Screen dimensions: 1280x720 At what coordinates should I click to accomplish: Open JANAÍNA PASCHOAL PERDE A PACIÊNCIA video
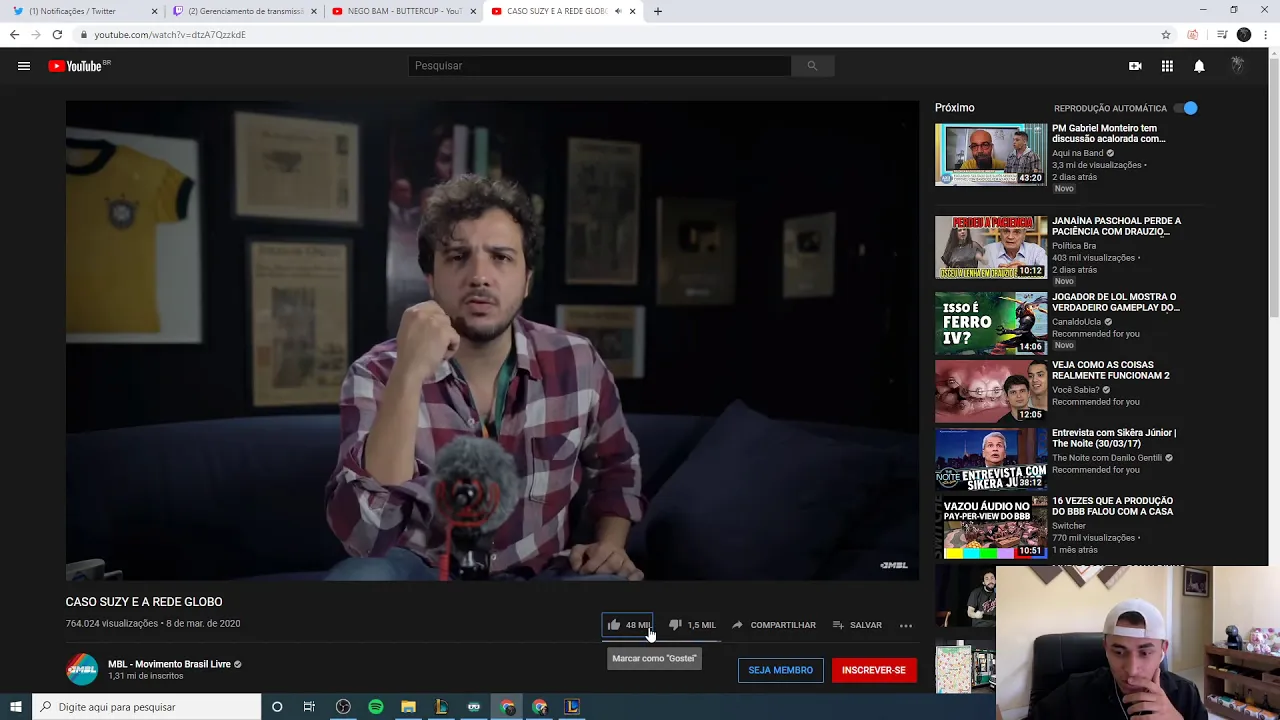coord(1116,226)
